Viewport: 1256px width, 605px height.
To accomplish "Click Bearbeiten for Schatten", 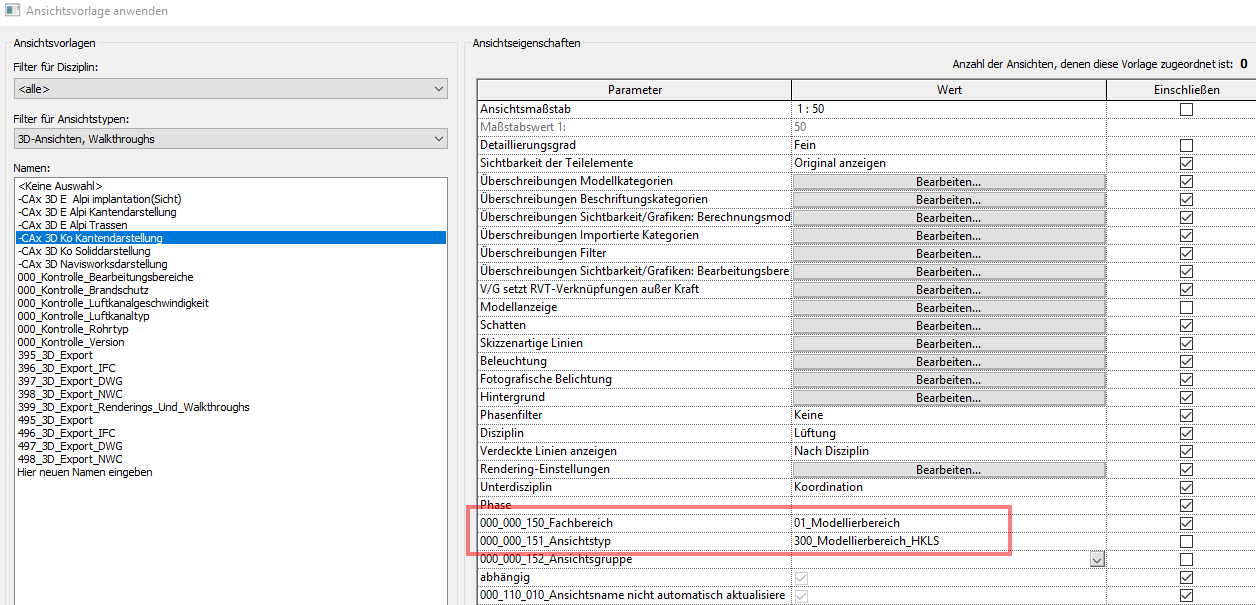I will pyautogui.click(x=948, y=325).
